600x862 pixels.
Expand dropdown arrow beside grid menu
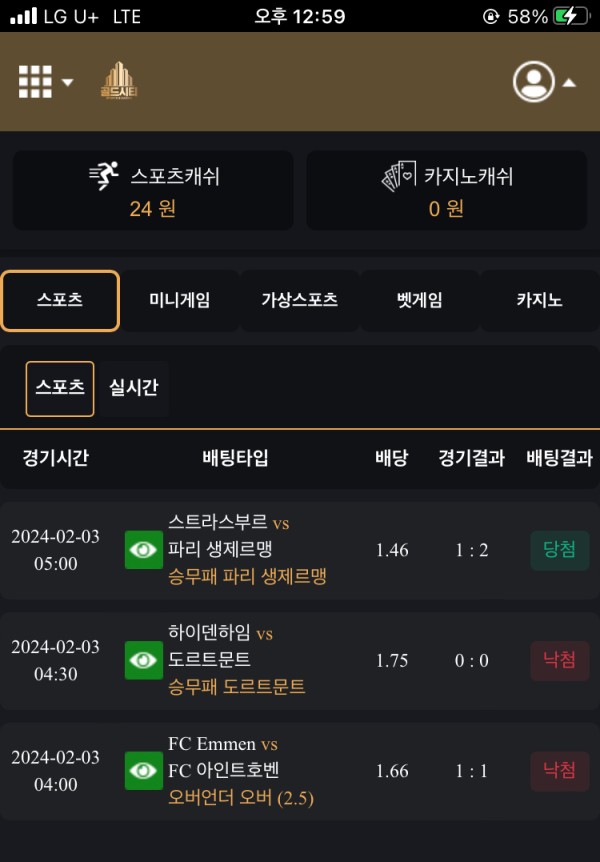pyautogui.click(x=68, y=82)
